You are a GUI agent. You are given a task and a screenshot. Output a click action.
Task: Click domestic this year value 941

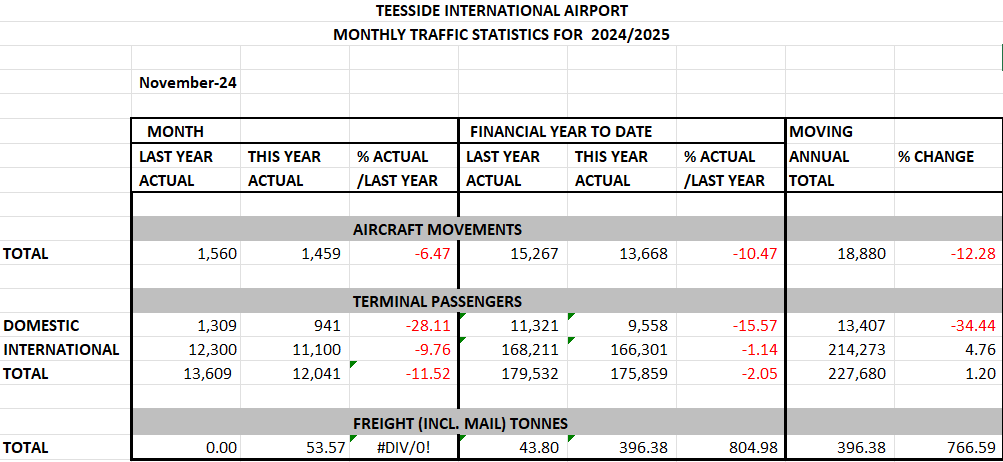click(x=295, y=326)
